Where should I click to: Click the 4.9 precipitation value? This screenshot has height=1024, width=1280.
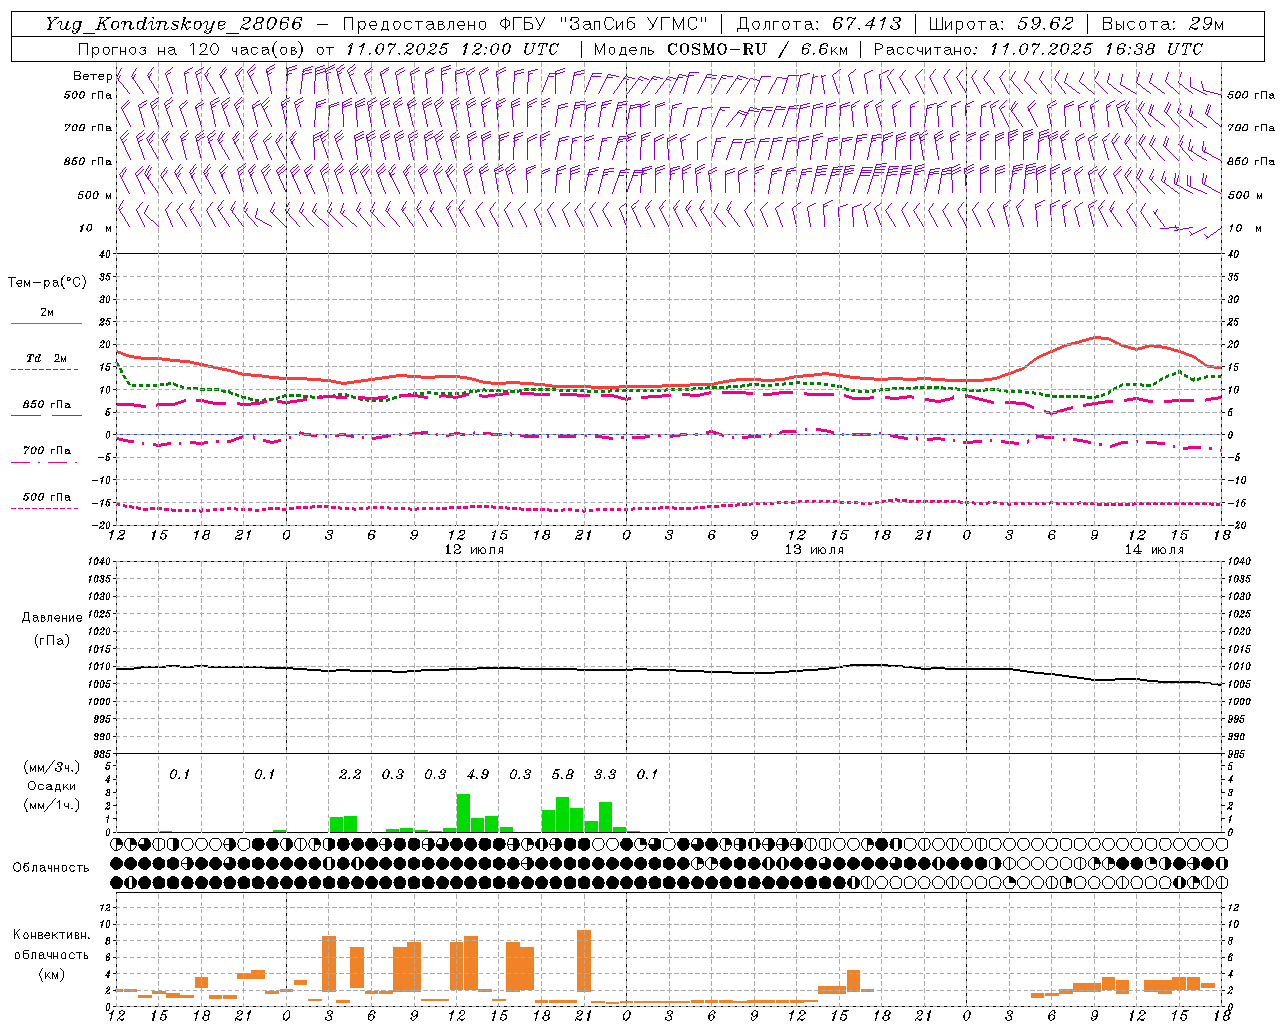478,774
